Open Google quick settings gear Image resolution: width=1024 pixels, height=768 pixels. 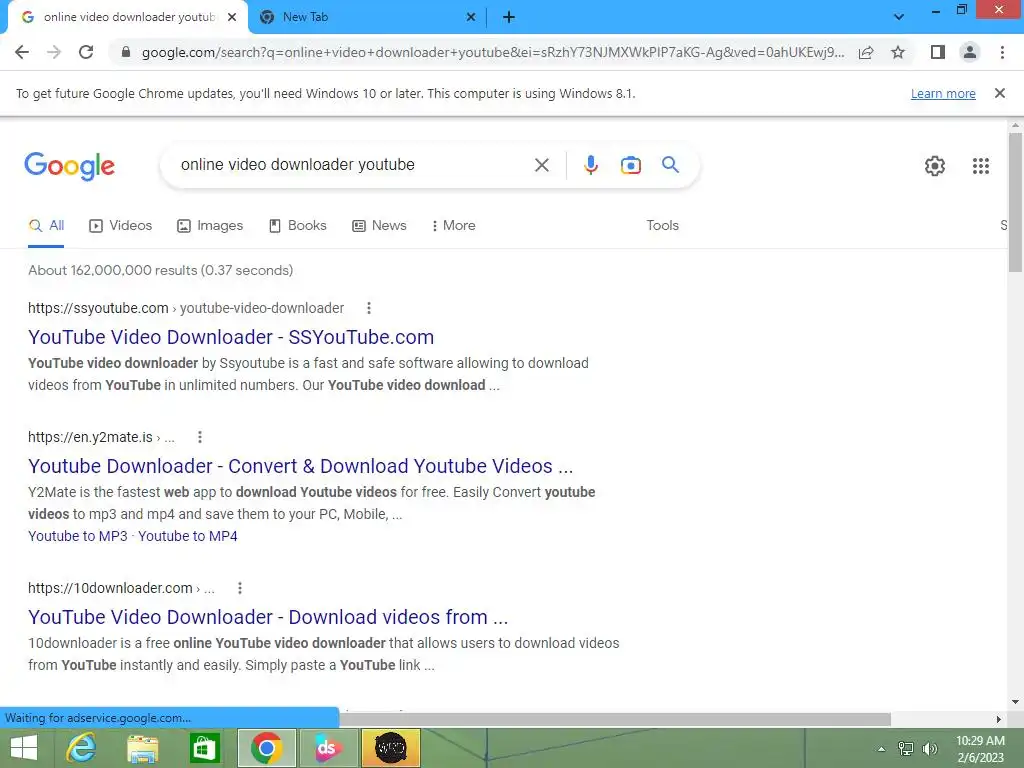tap(935, 166)
